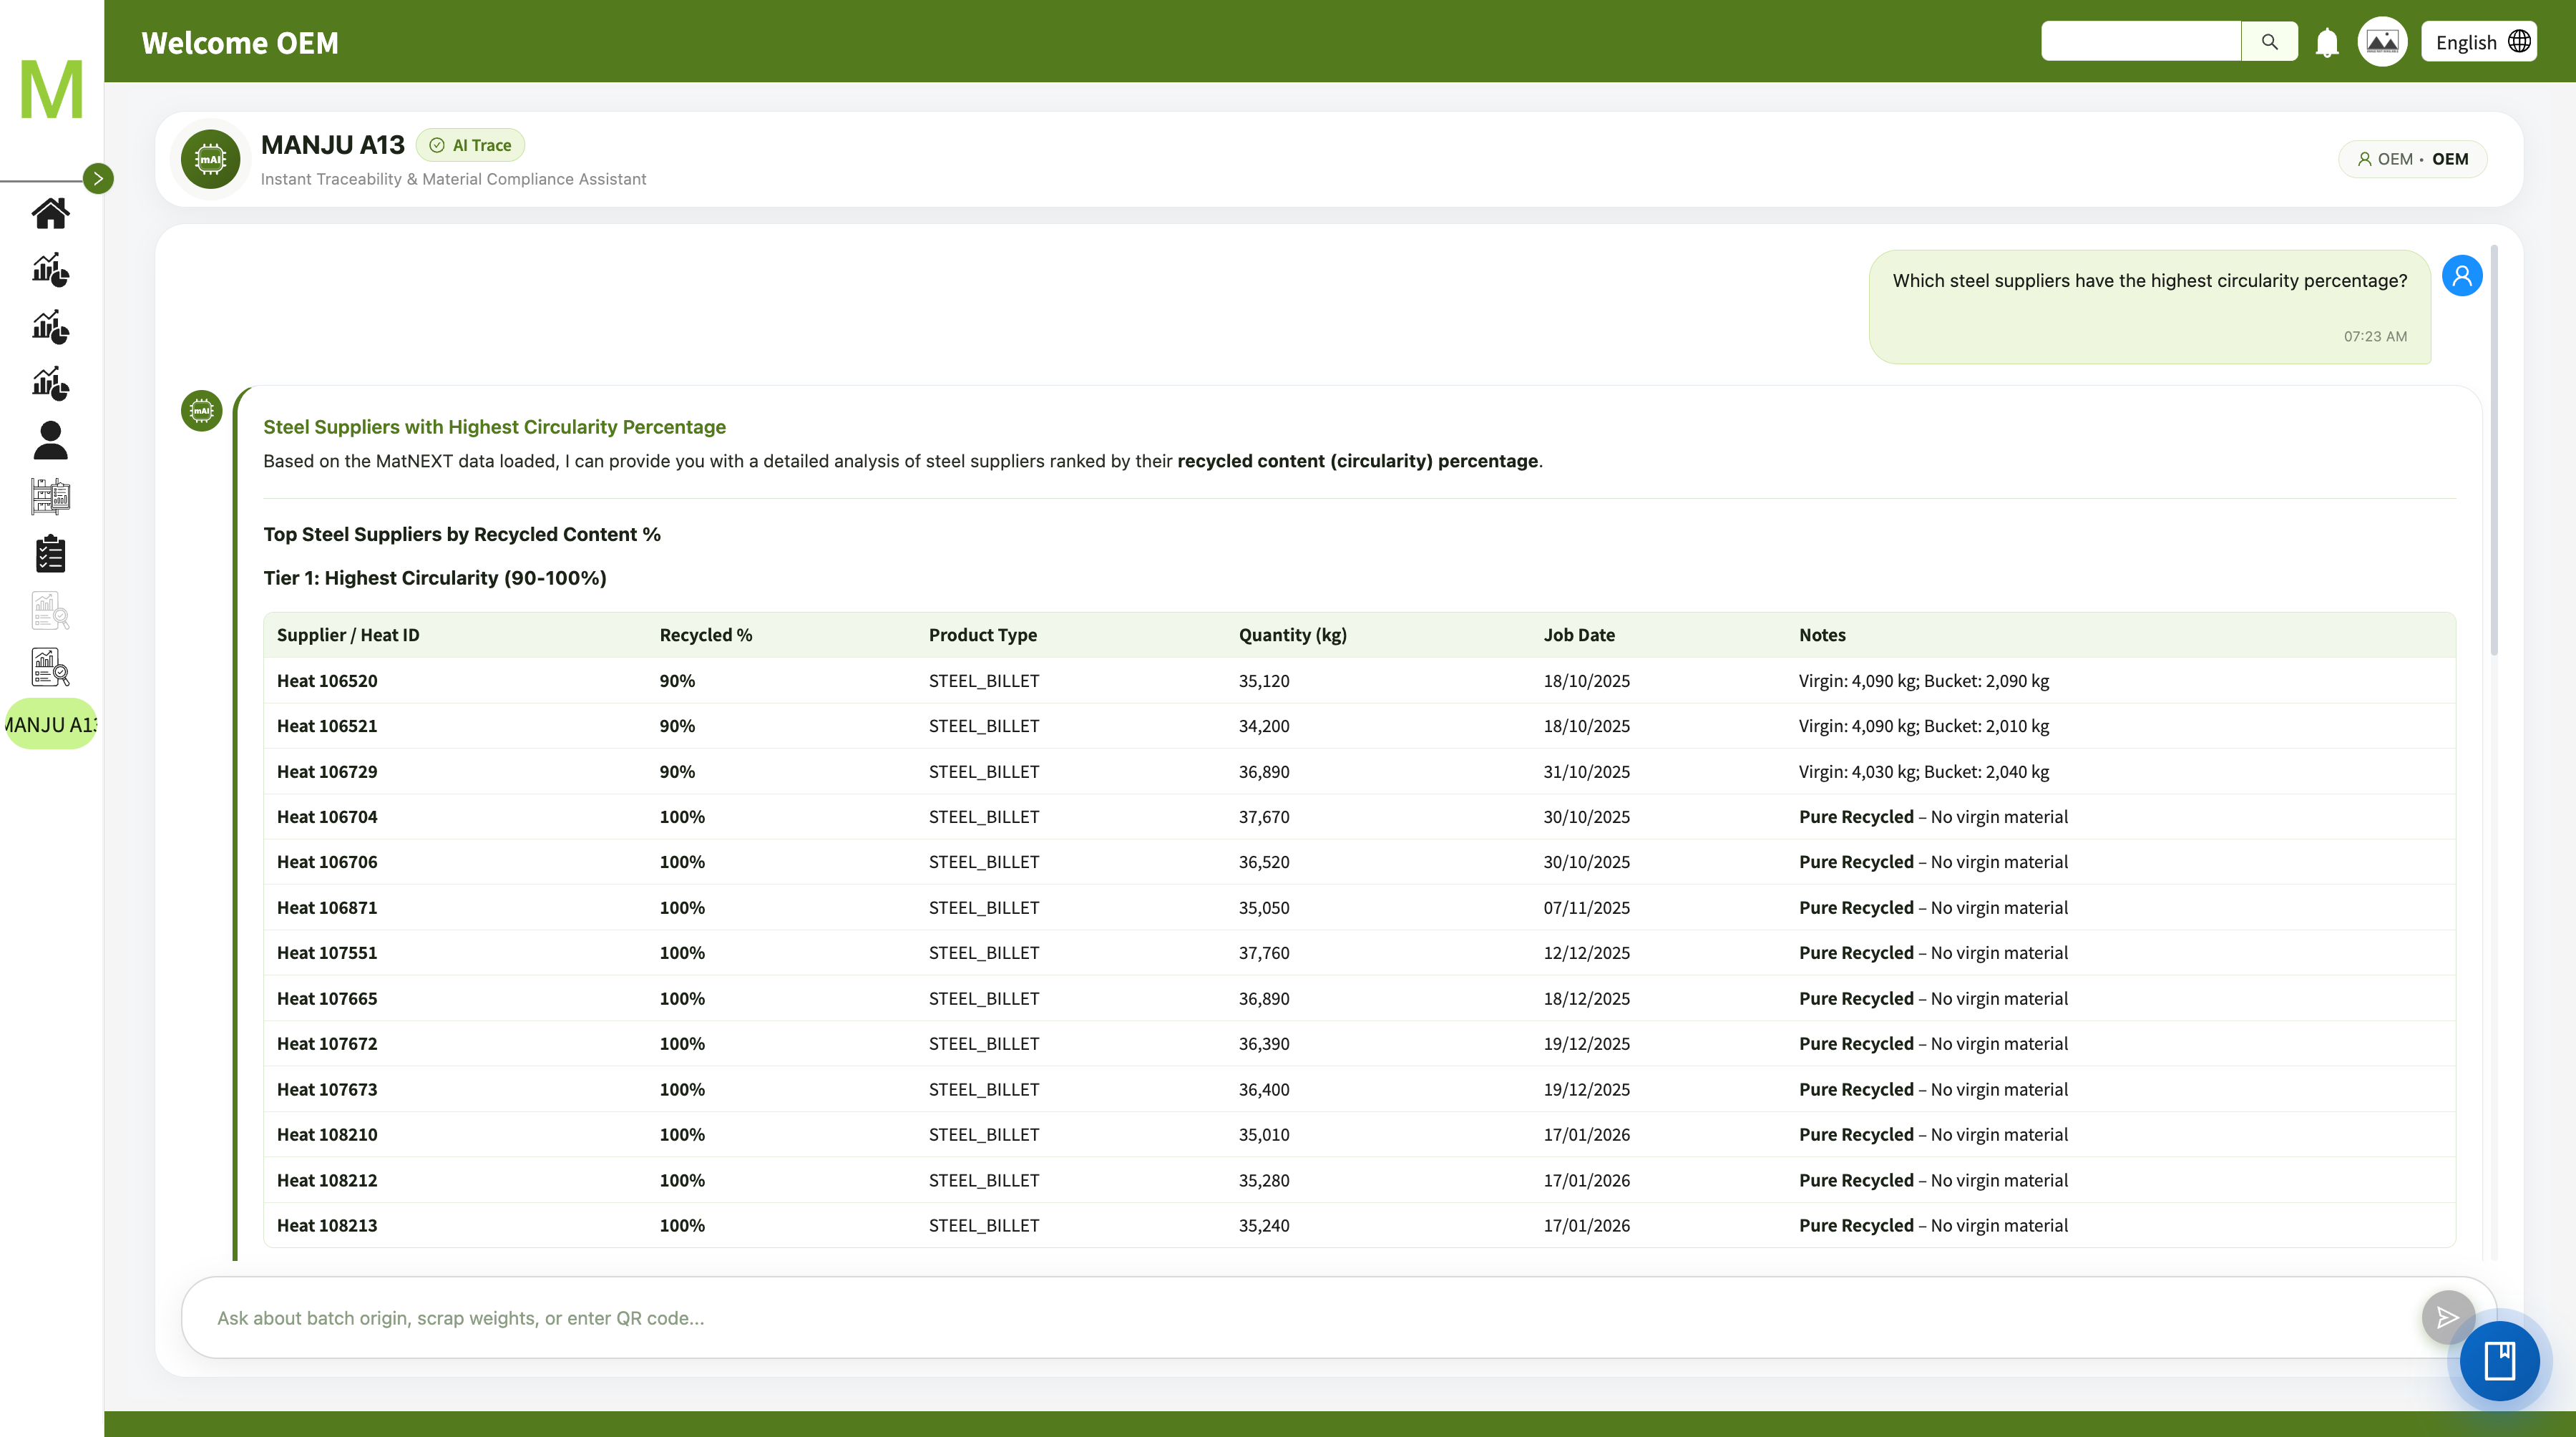Open notifications bell

click(2327, 43)
